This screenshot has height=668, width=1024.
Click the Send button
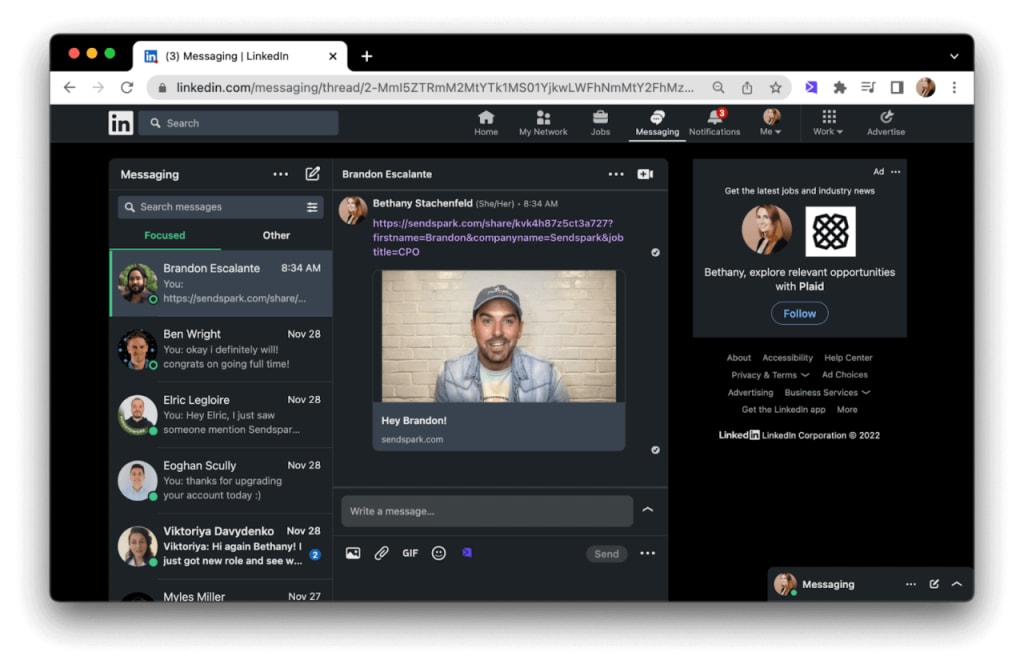606,554
